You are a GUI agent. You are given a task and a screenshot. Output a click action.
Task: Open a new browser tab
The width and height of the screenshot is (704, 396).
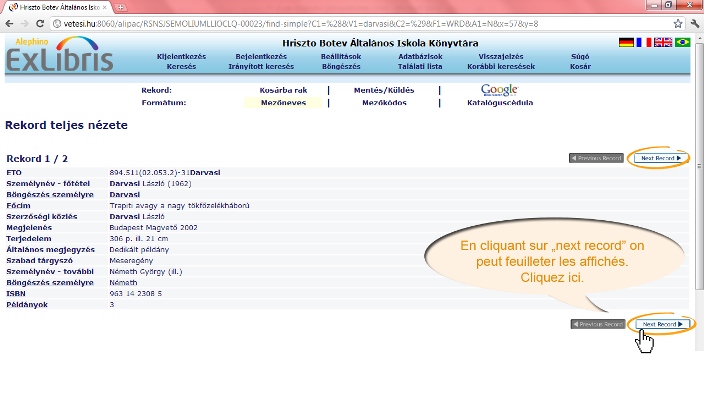pyautogui.click(x=120, y=7)
